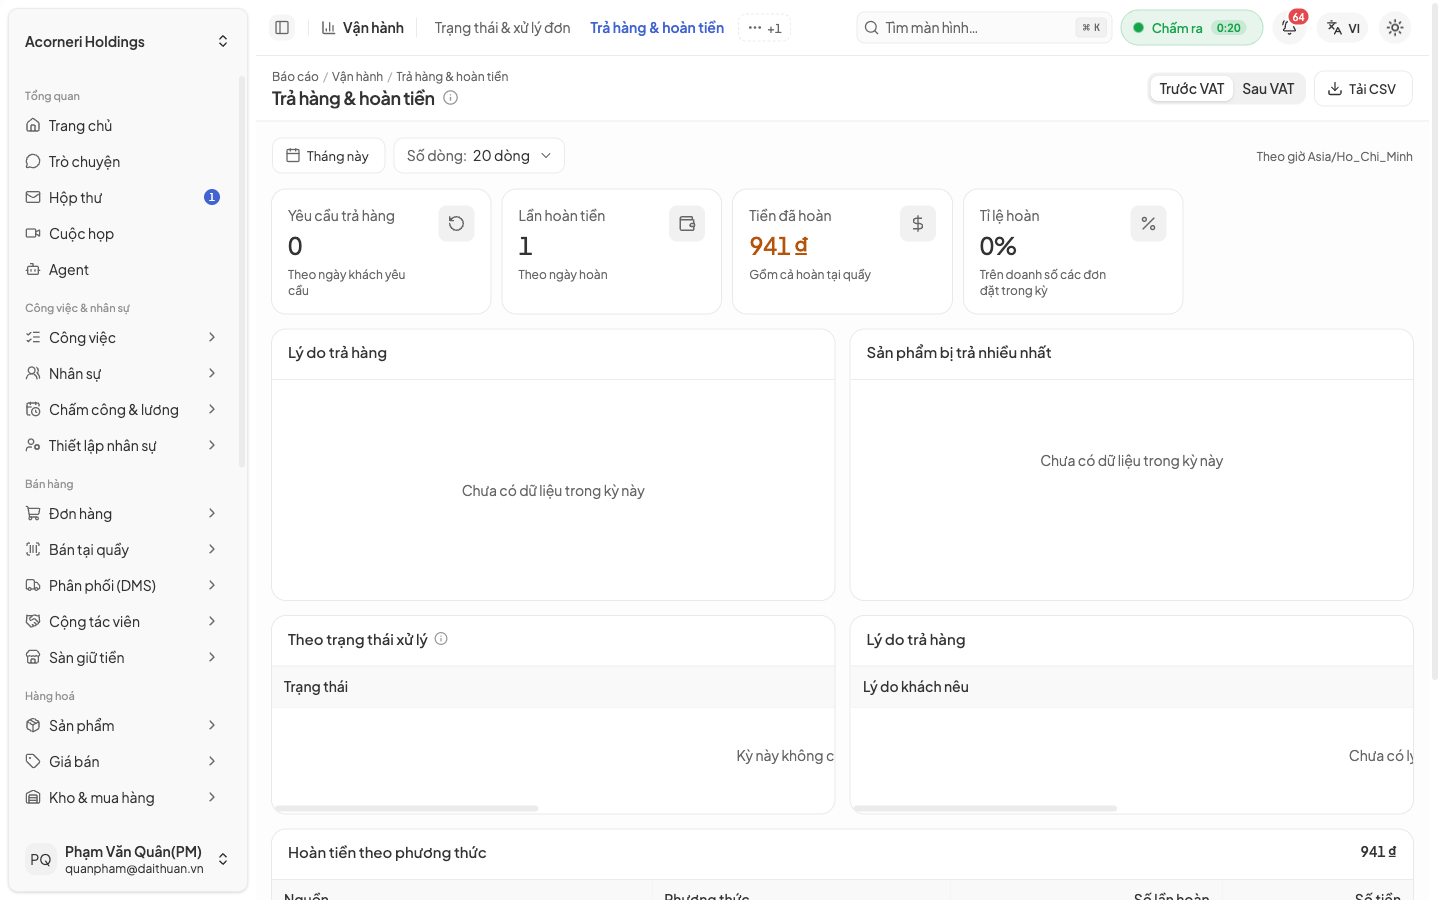The height and width of the screenshot is (900, 1440).
Task: Open Trang chủ from the sidebar
Action: [122, 126]
